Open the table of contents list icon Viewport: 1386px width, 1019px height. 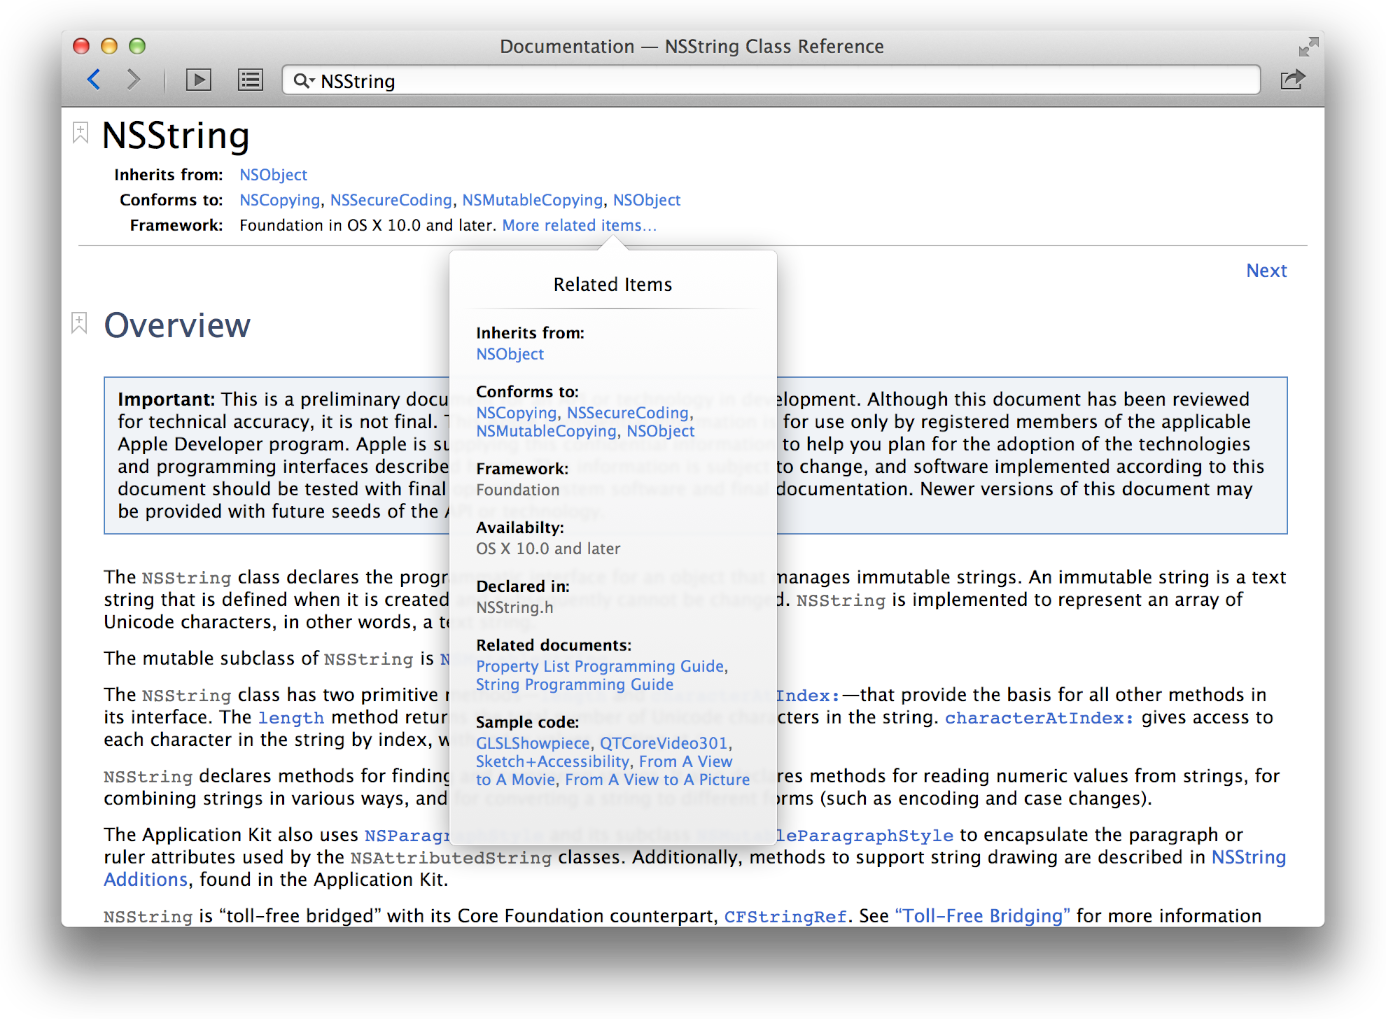click(x=250, y=80)
